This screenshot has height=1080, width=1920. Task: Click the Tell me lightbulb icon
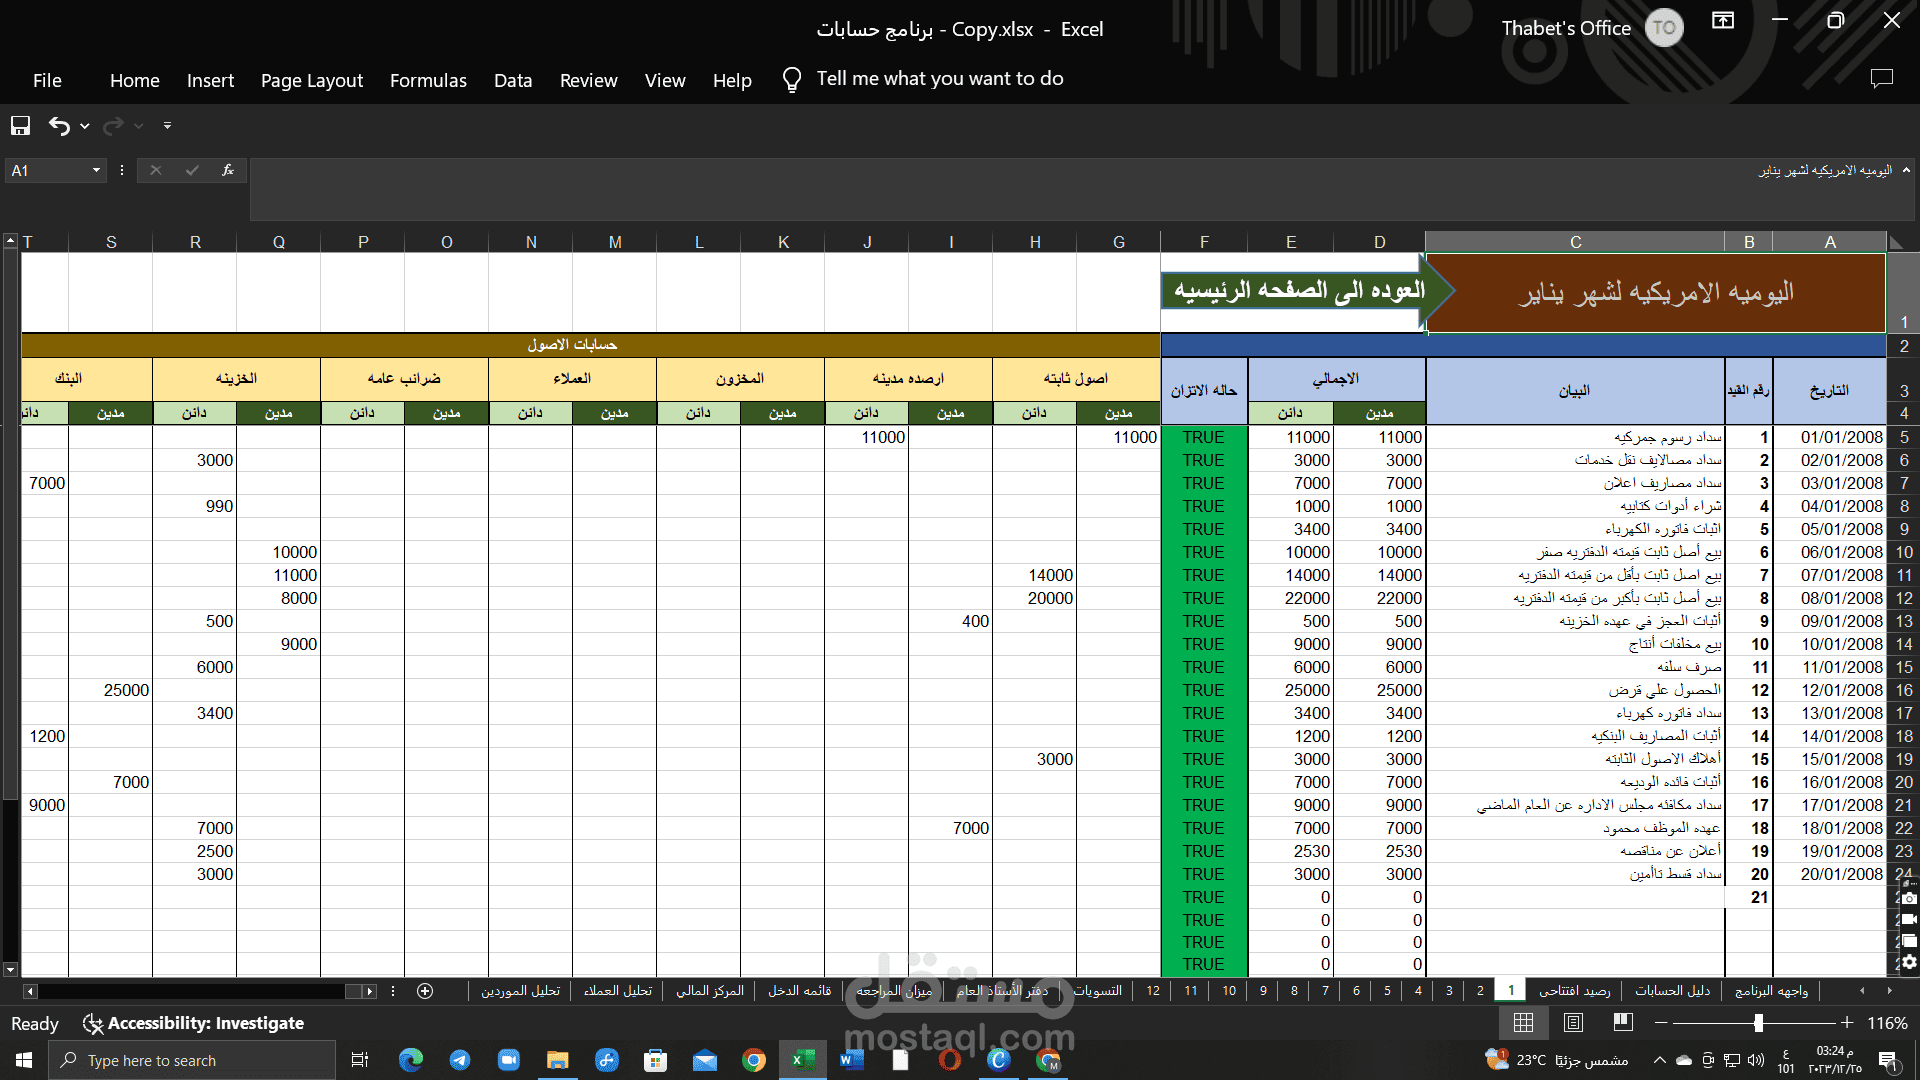[x=792, y=80]
